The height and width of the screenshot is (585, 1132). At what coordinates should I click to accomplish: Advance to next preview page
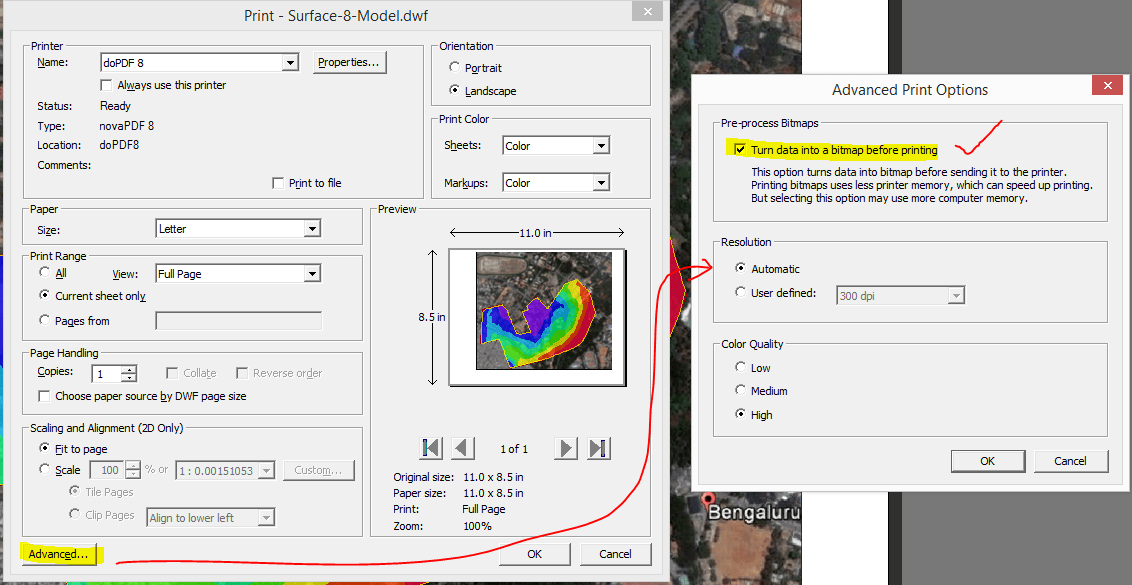click(x=565, y=448)
